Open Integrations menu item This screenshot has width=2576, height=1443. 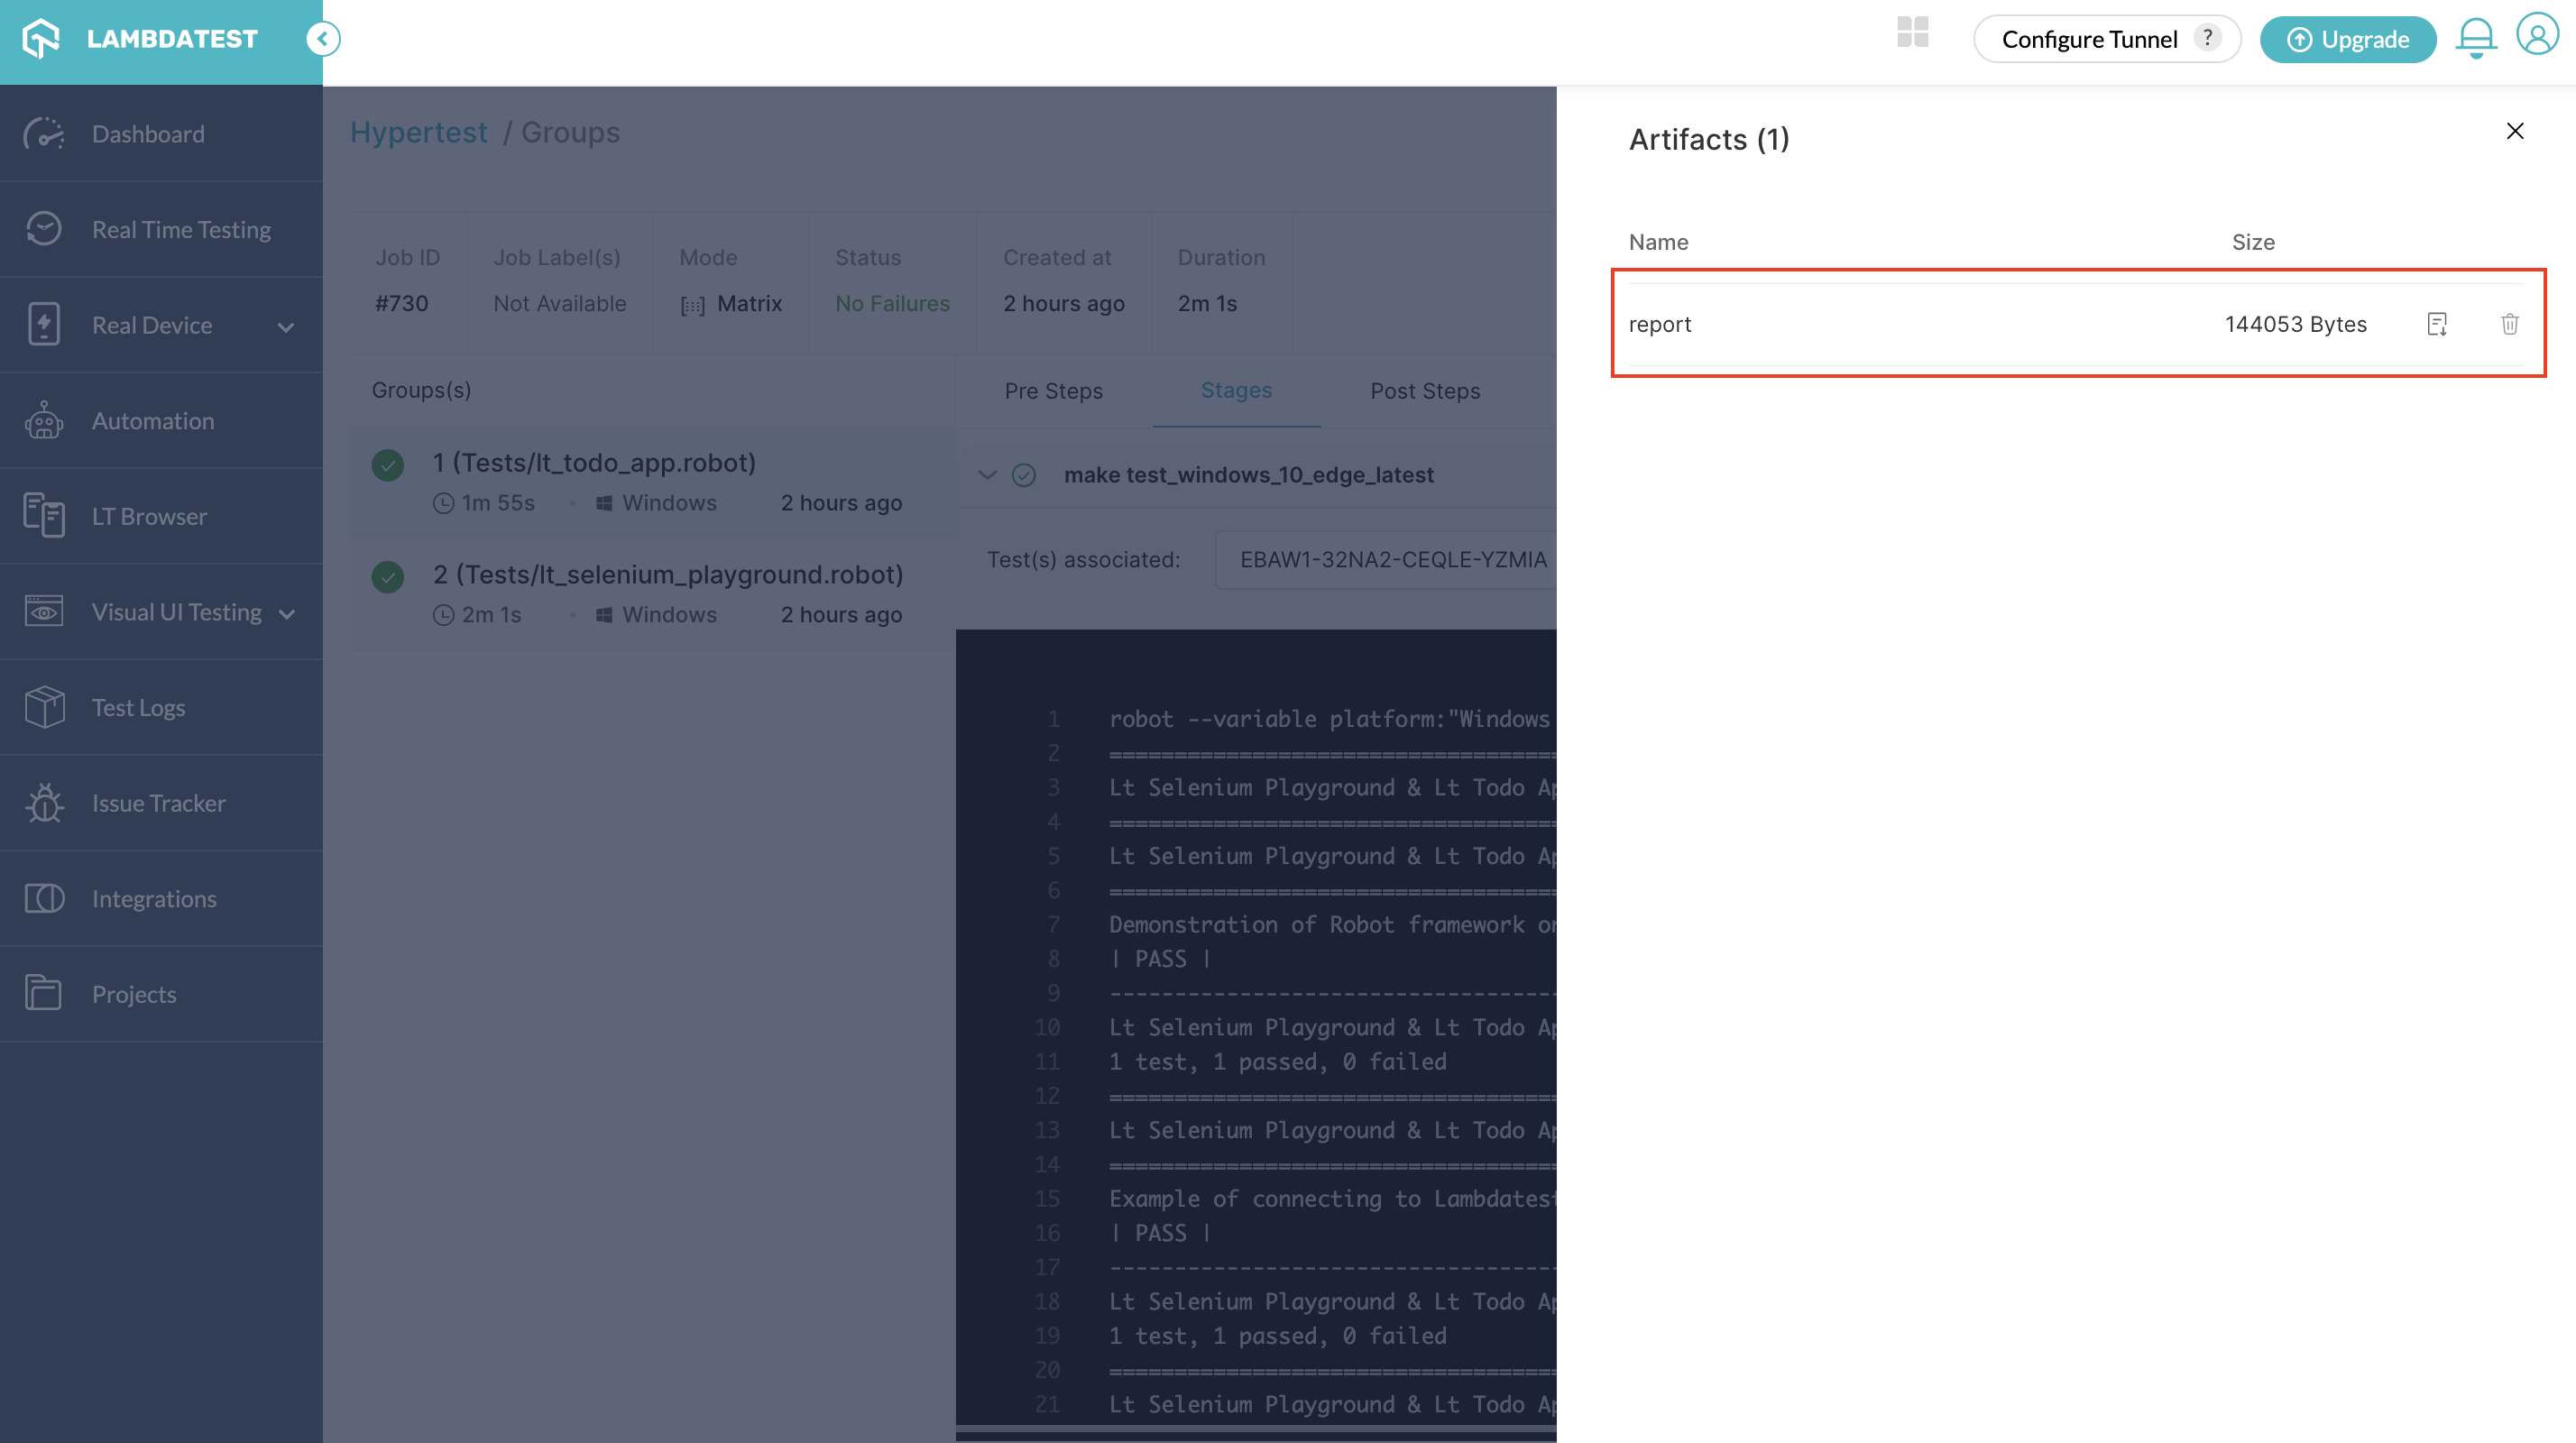161,898
